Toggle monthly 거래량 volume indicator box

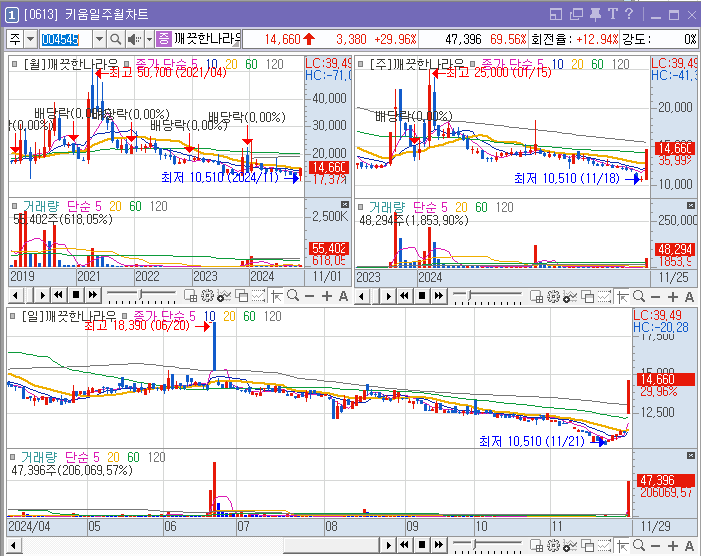pyautogui.click(x=15, y=206)
